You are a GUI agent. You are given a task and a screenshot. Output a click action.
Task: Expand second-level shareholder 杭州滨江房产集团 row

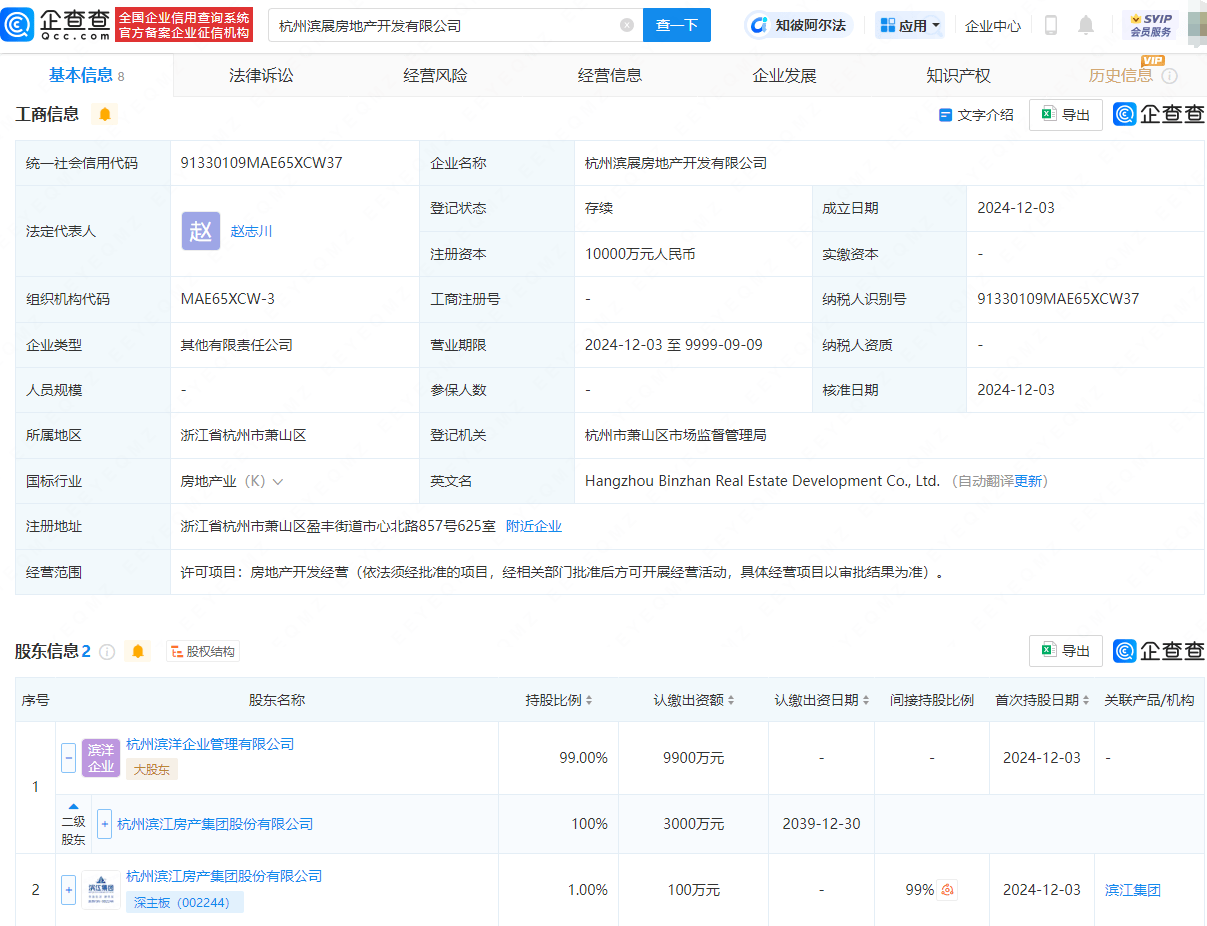[104, 824]
